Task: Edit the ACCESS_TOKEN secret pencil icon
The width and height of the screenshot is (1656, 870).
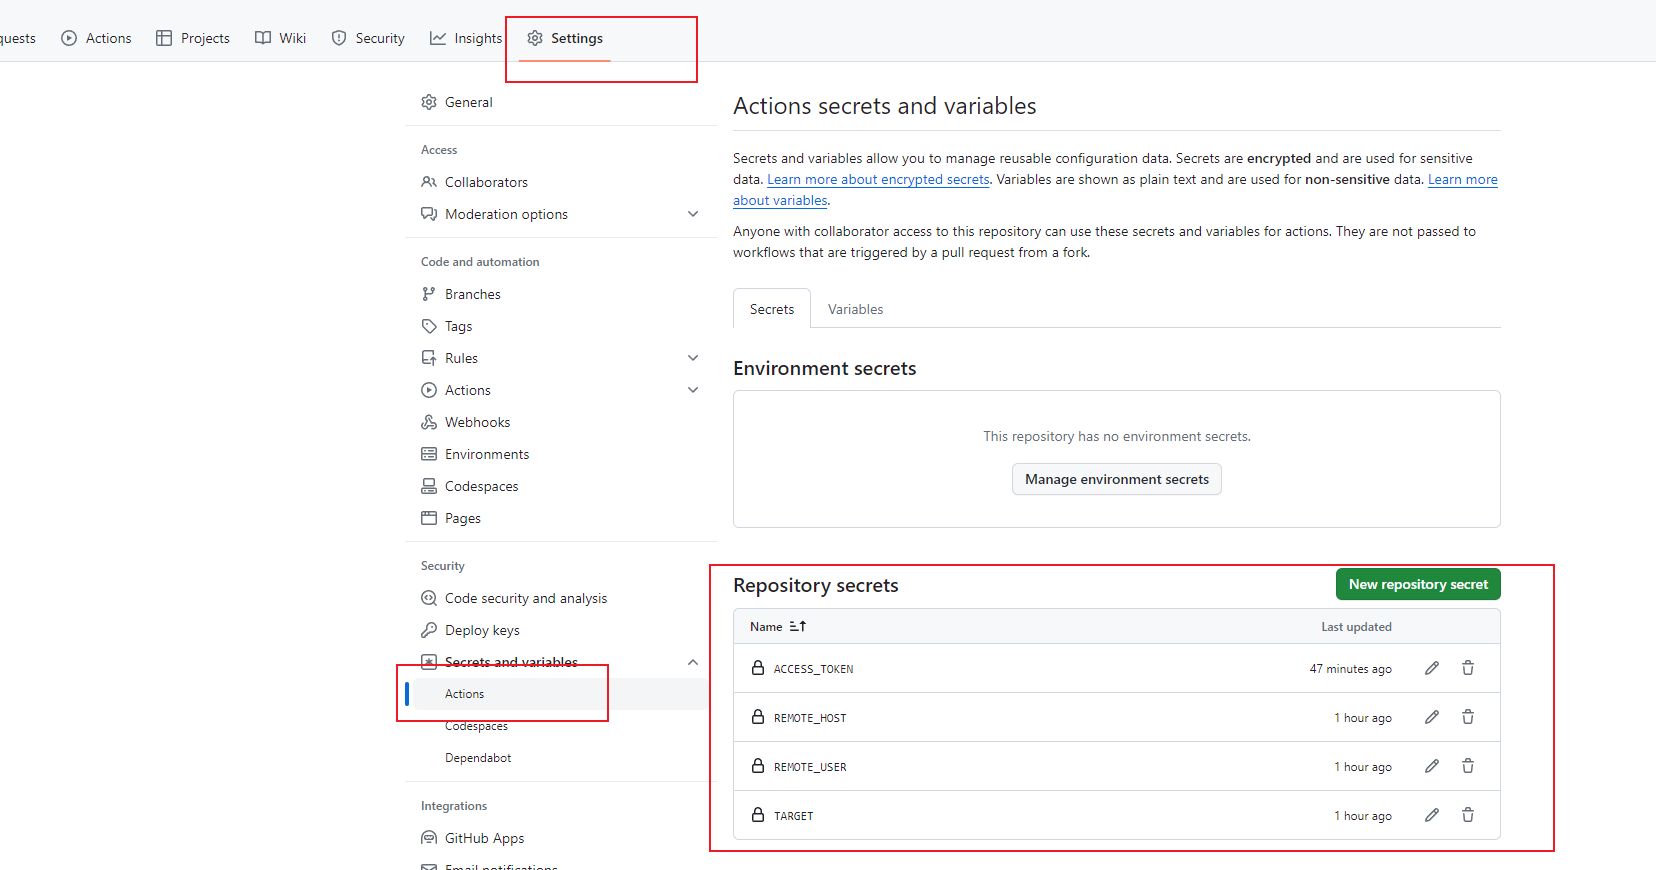Action: (1432, 668)
